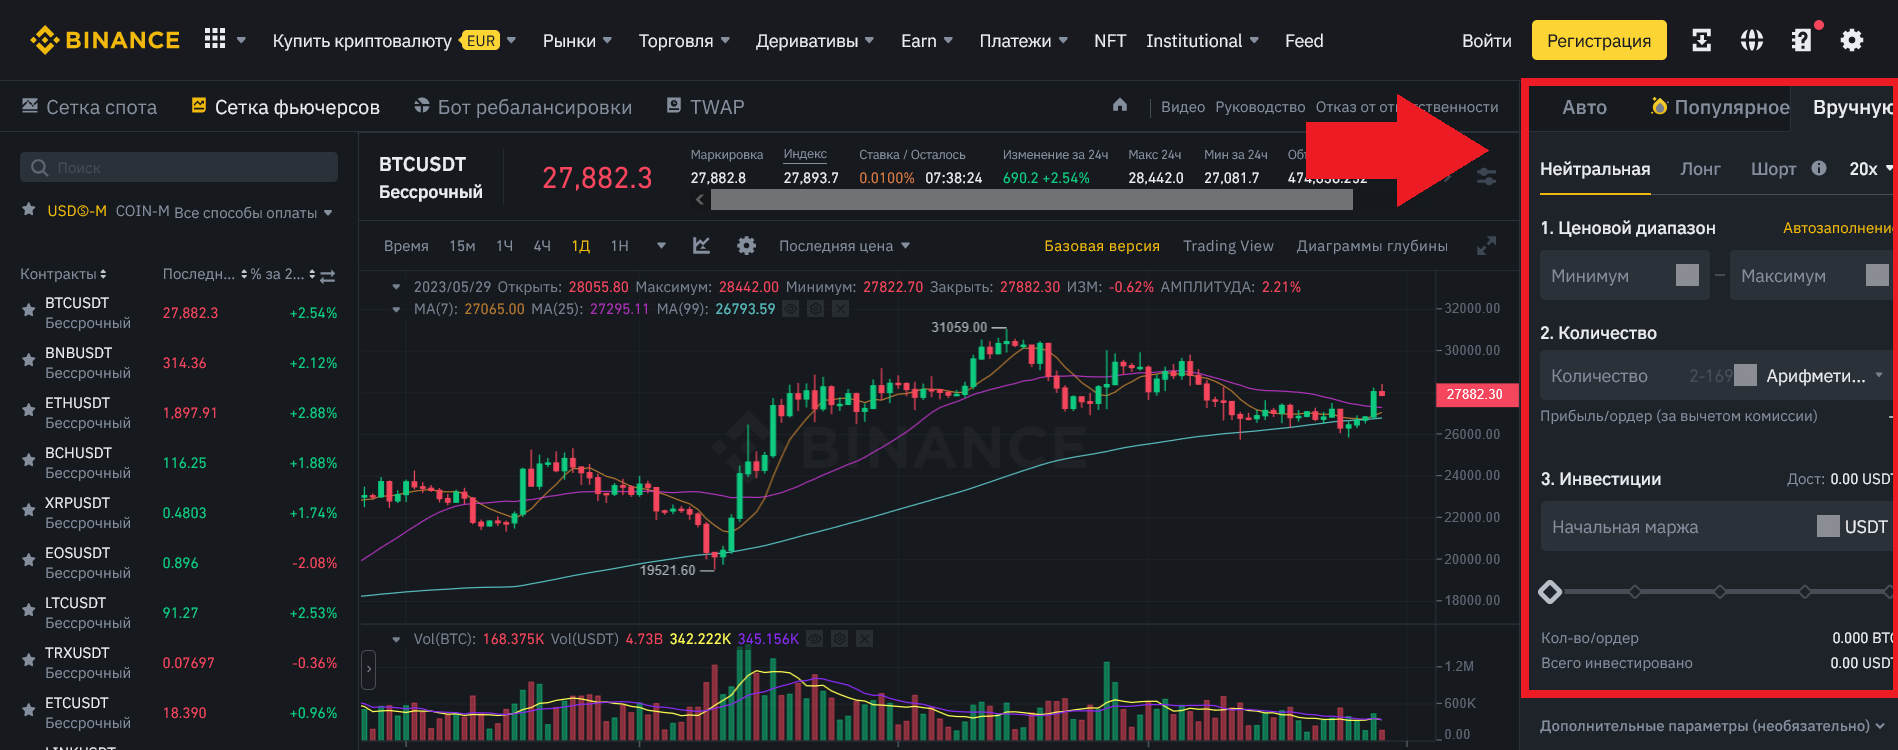Open more time intervals dropdown
The image size is (1898, 750).
pos(661,246)
